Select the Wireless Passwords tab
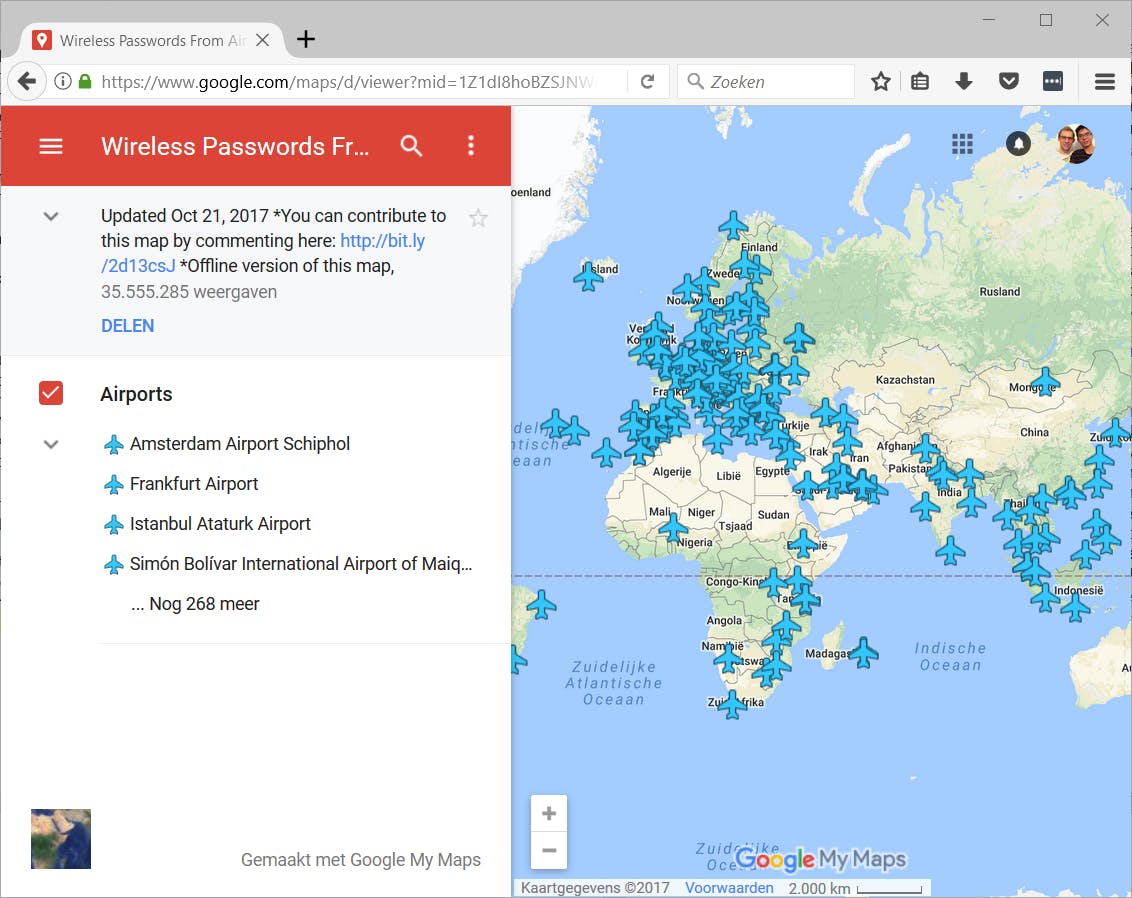This screenshot has height=898, width=1132. (x=152, y=40)
